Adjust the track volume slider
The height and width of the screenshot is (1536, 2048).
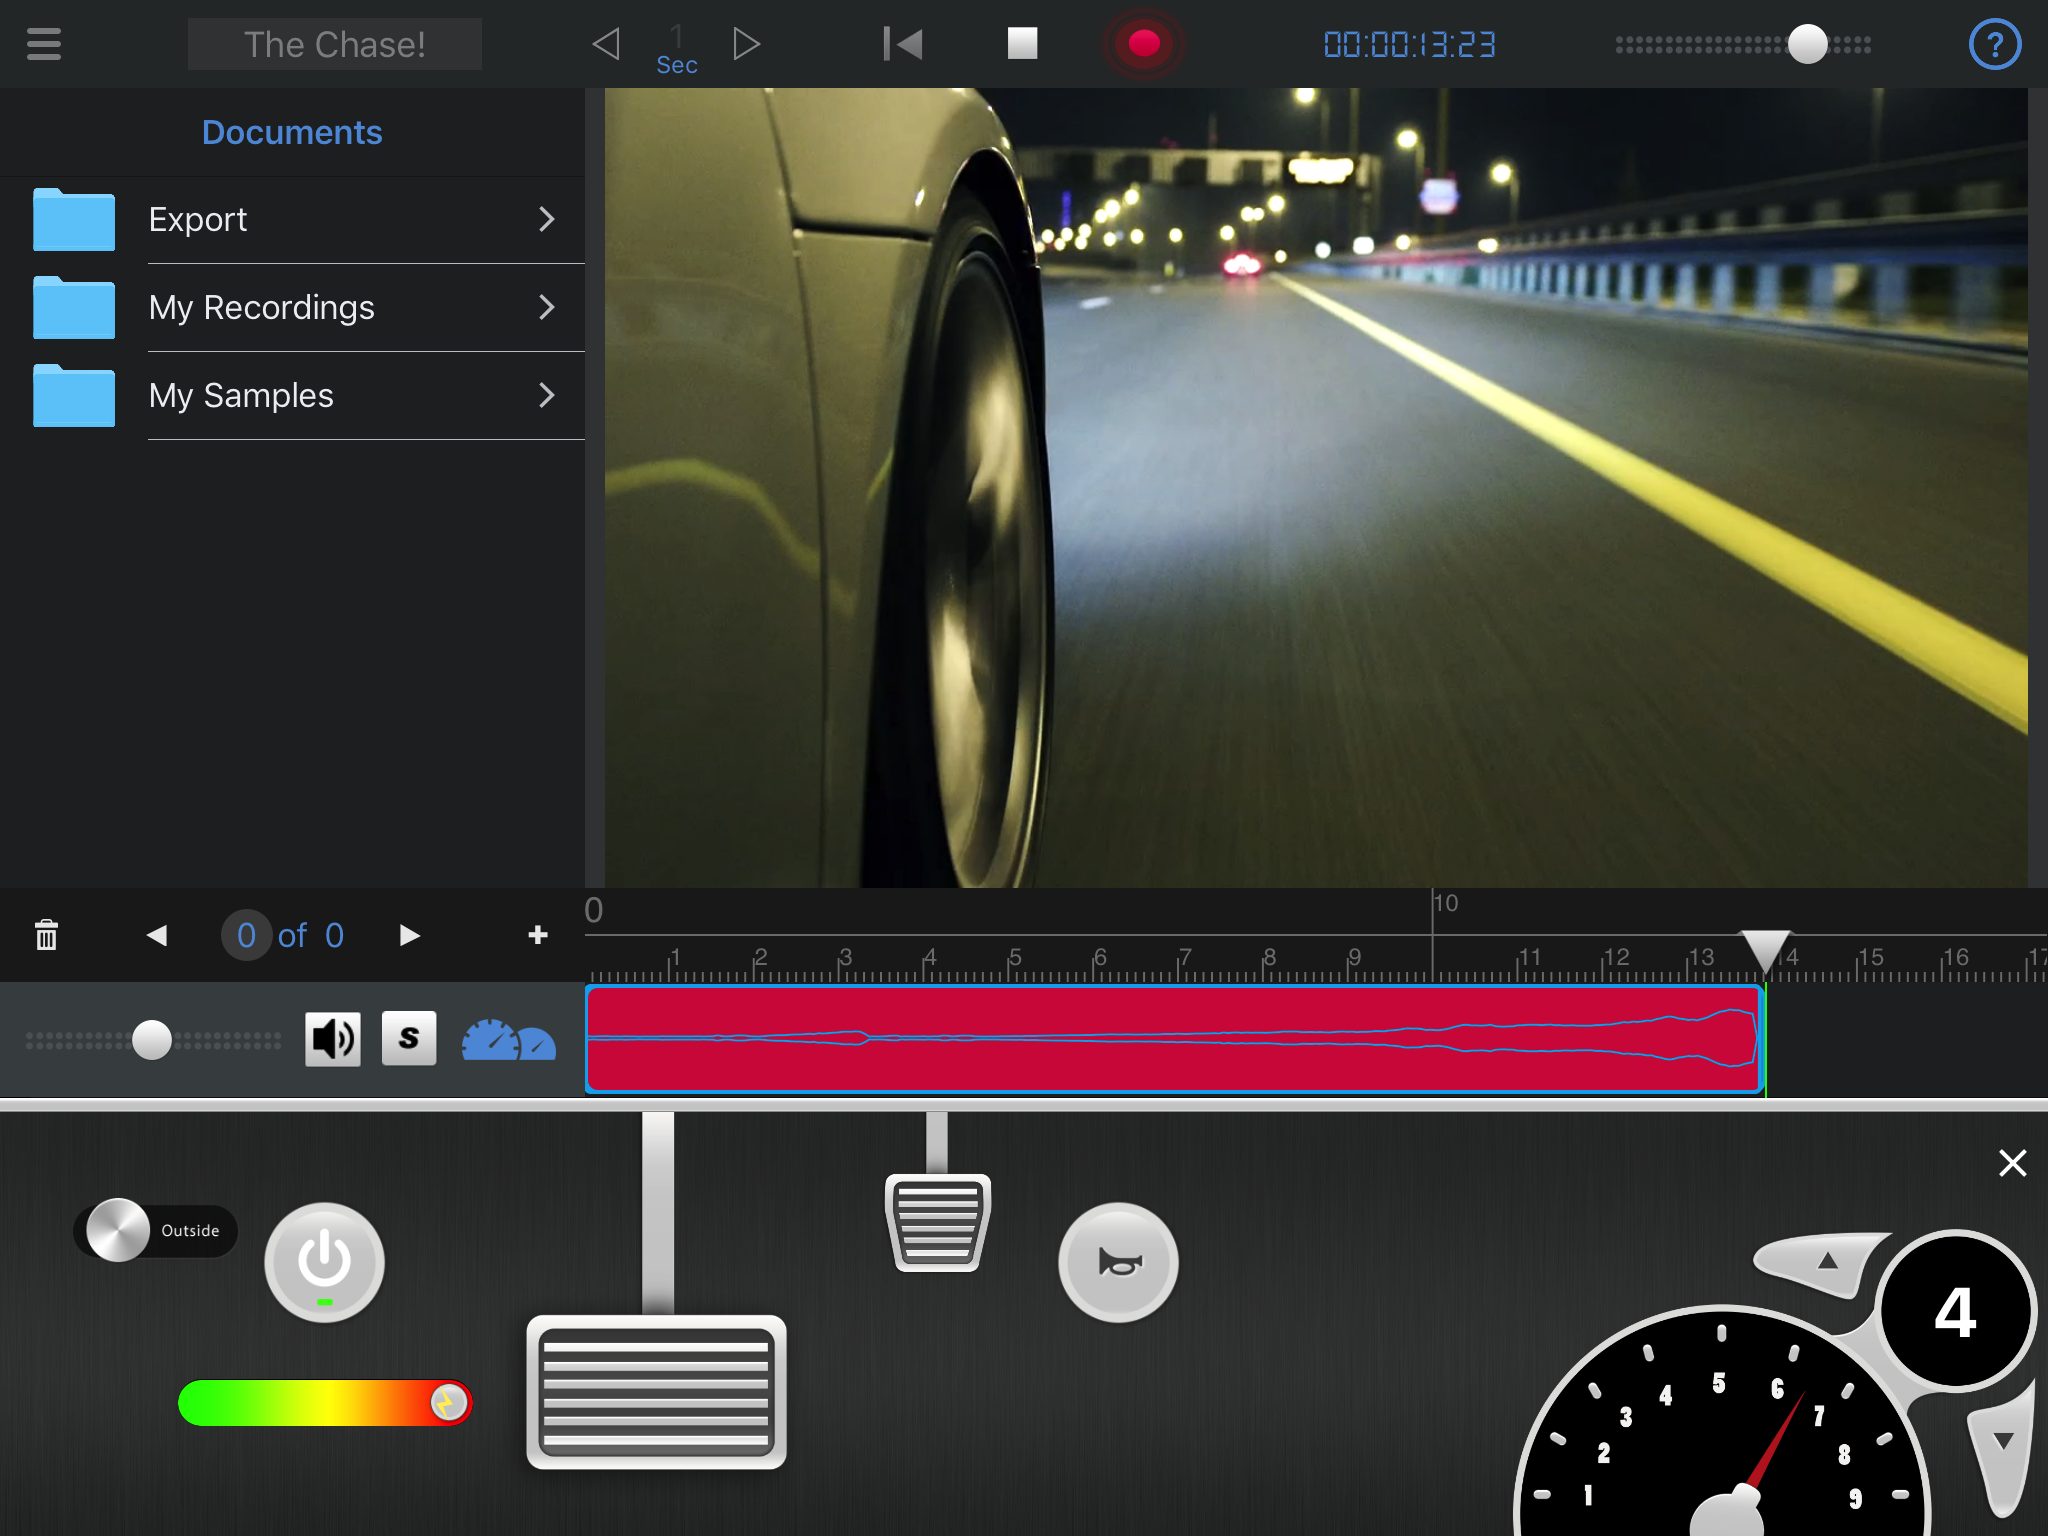point(152,1040)
